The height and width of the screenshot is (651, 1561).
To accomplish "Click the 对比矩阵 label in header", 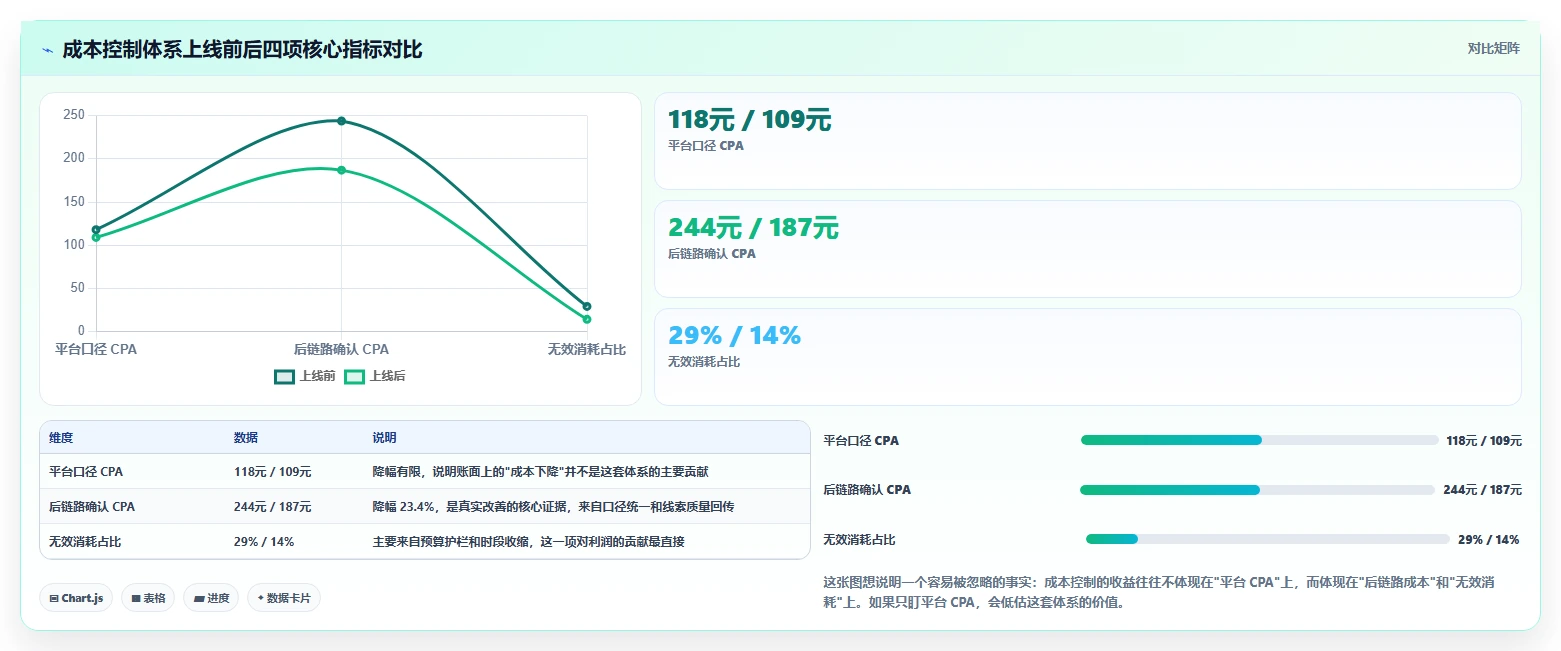I will tap(1493, 48).
